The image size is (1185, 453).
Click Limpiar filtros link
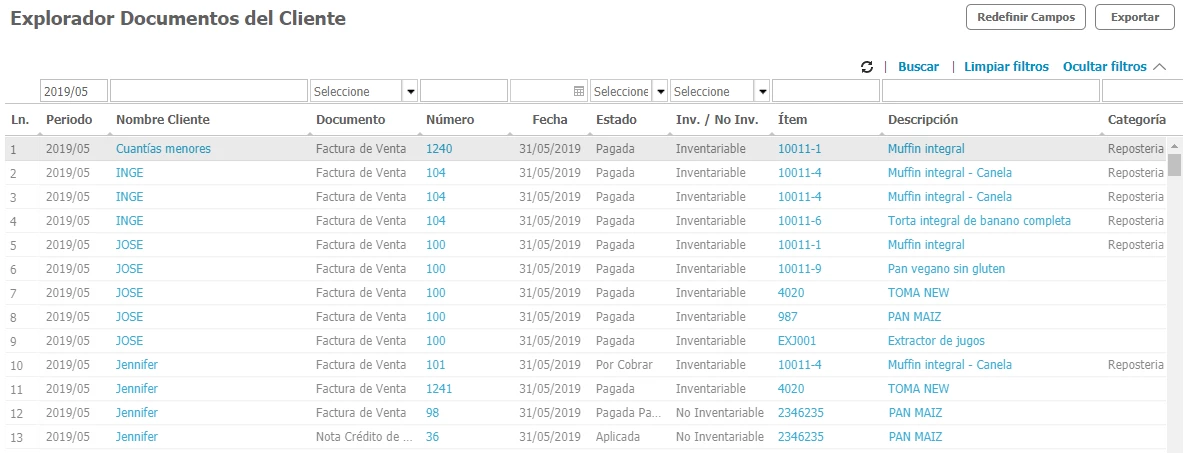pyautogui.click(x=1006, y=67)
